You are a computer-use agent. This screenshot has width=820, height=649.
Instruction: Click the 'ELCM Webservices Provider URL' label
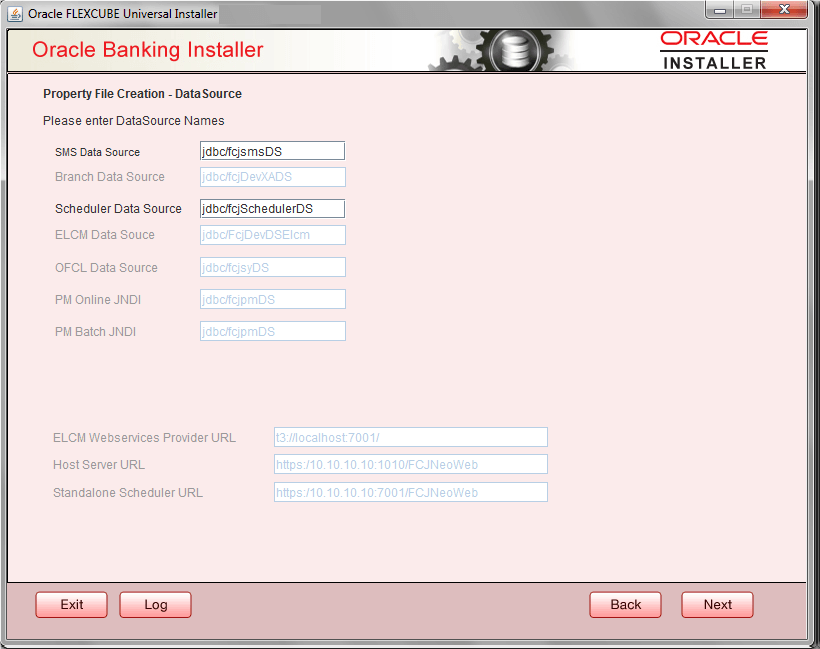(x=144, y=438)
